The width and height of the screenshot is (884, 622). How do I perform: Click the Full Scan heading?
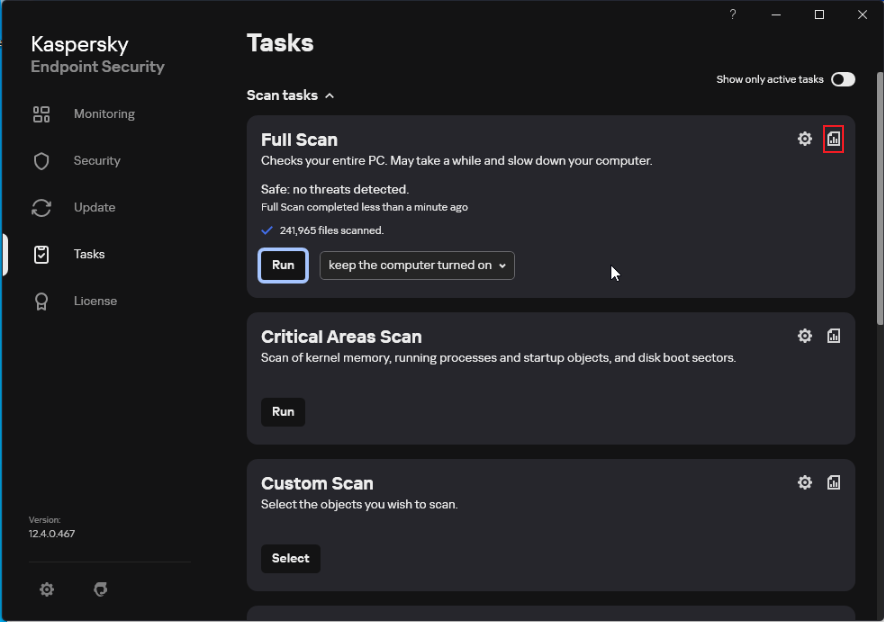pos(299,139)
